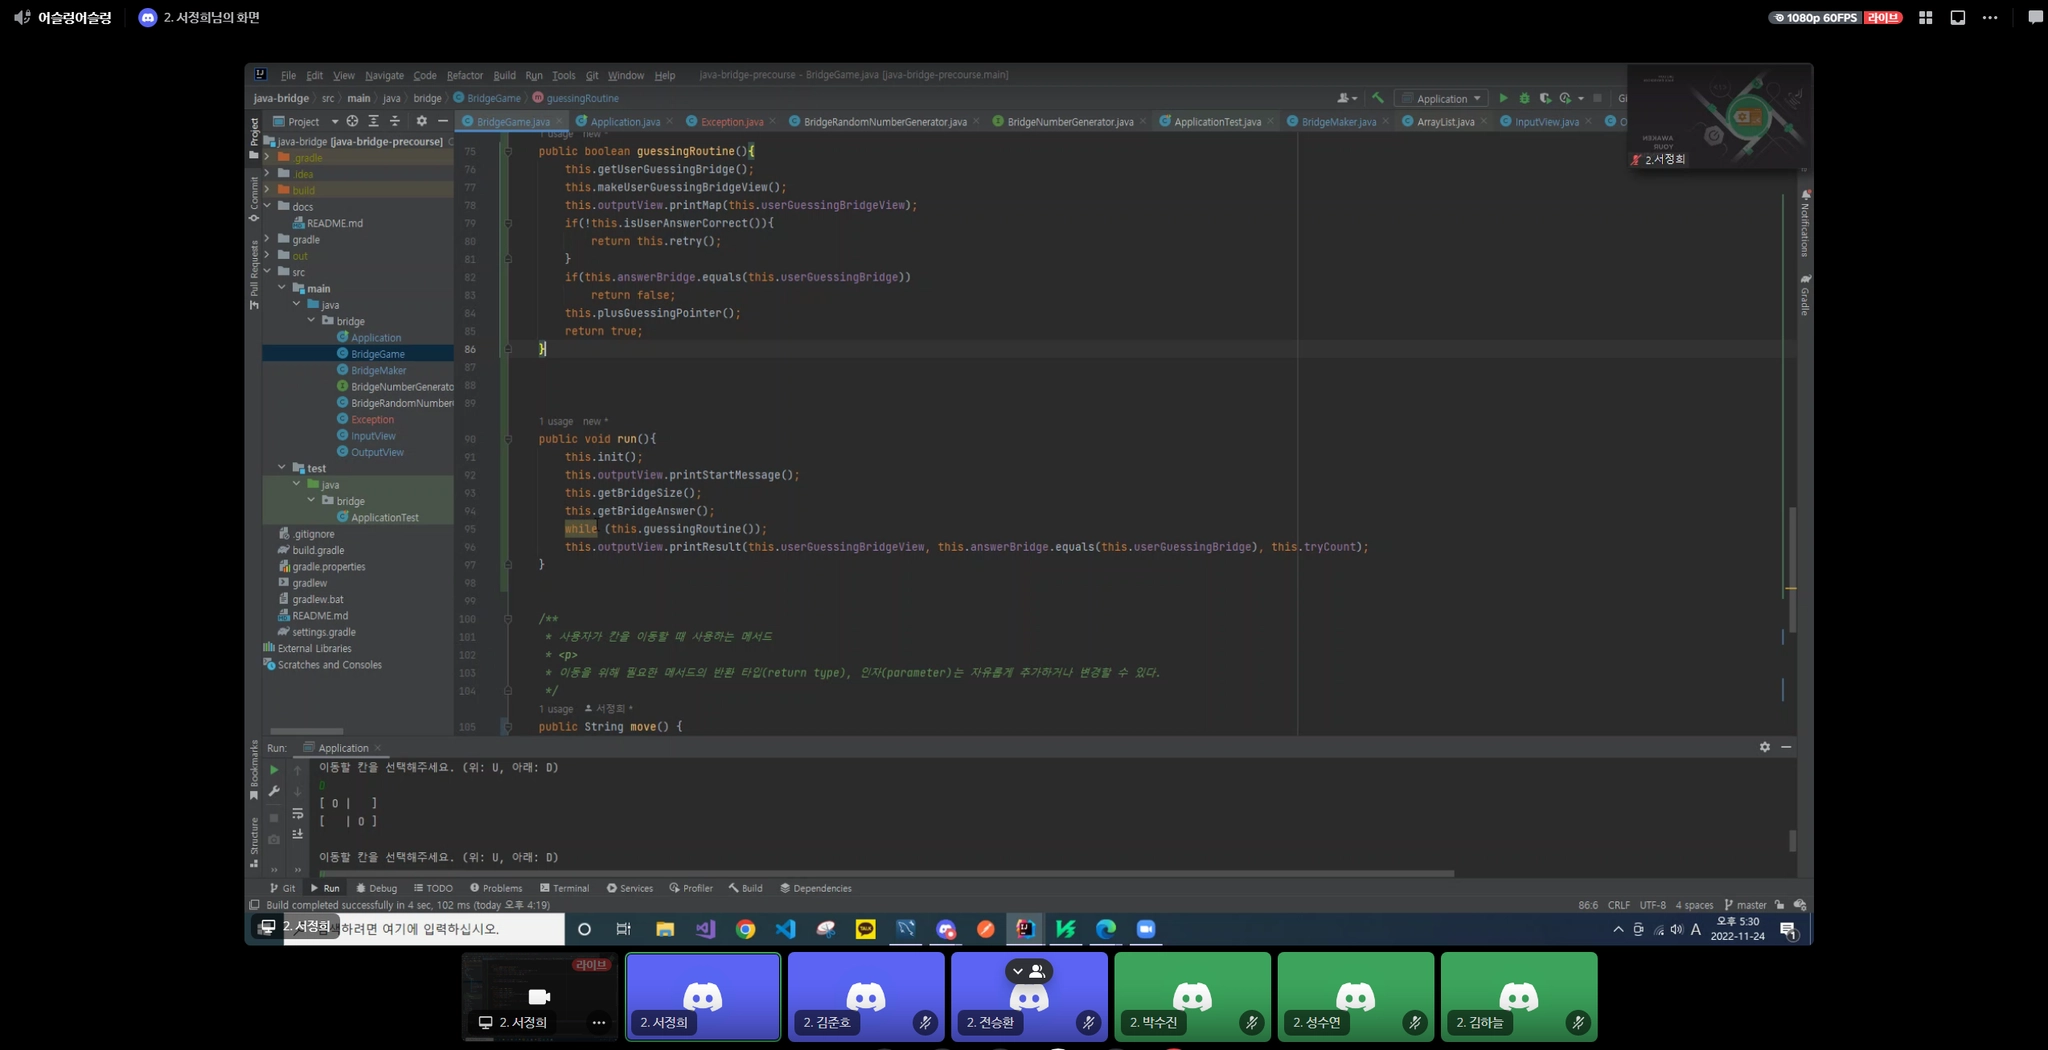Viewport: 2048px width, 1050px height.
Task: Run with Coverage from the toolbar
Action: pos(1545,98)
